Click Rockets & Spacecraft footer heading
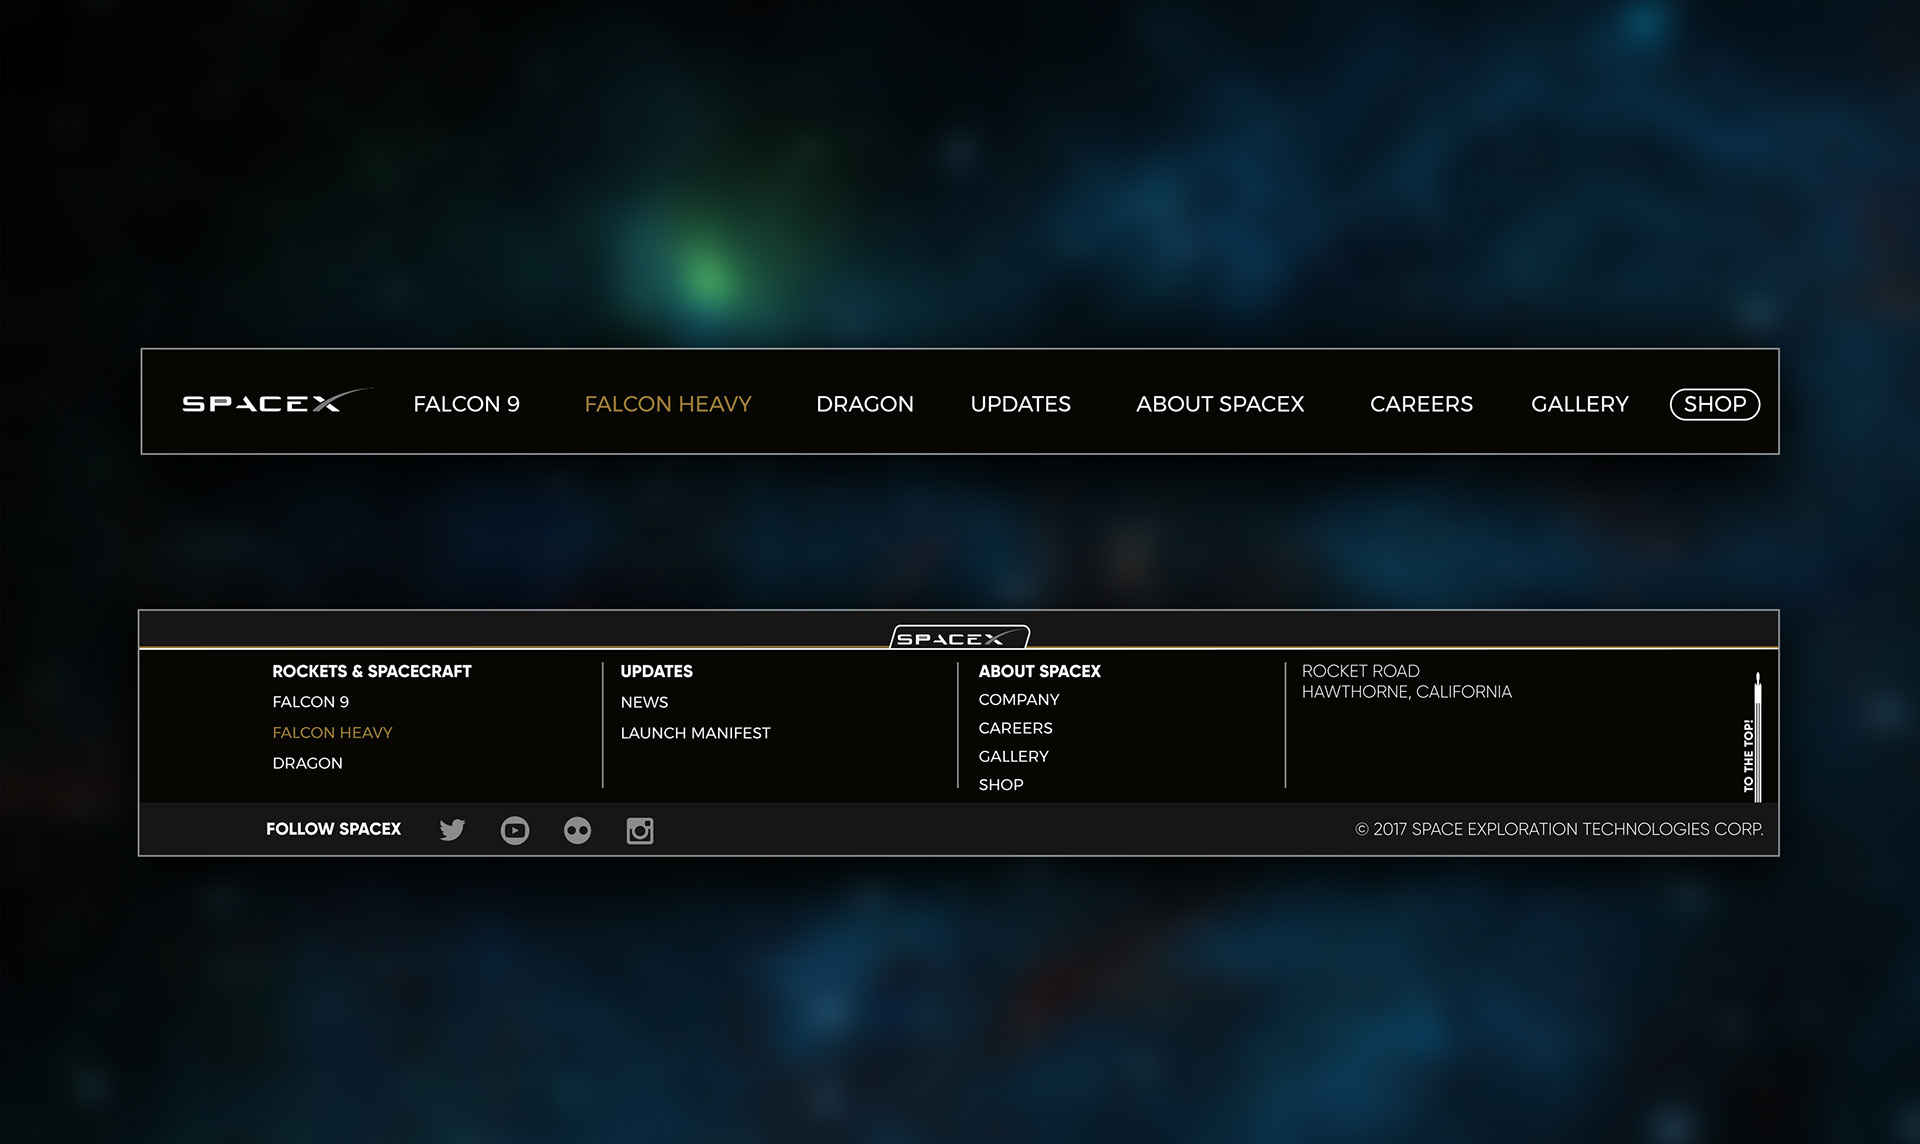Image resolution: width=1920 pixels, height=1144 pixels. [372, 671]
